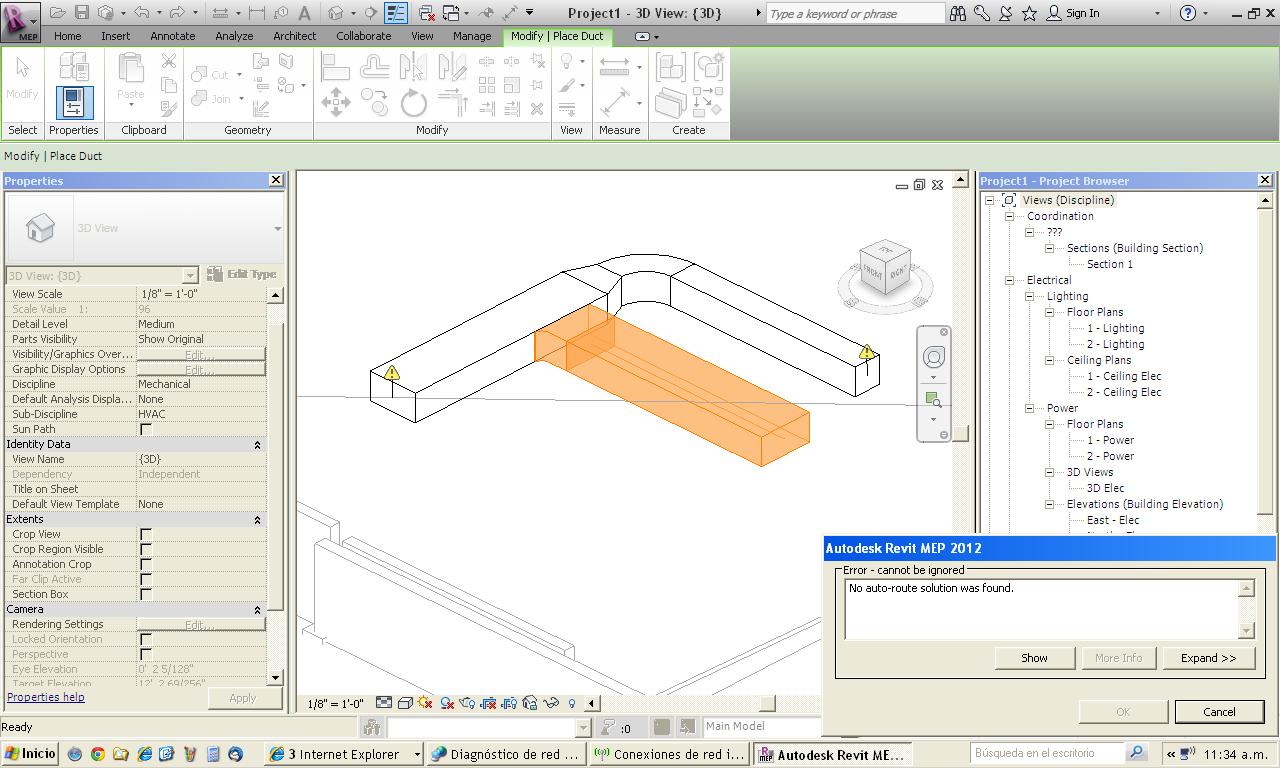Click the Properties palette ribbon icon
The width and height of the screenshot is (1280, 768).
pos(73,103)
